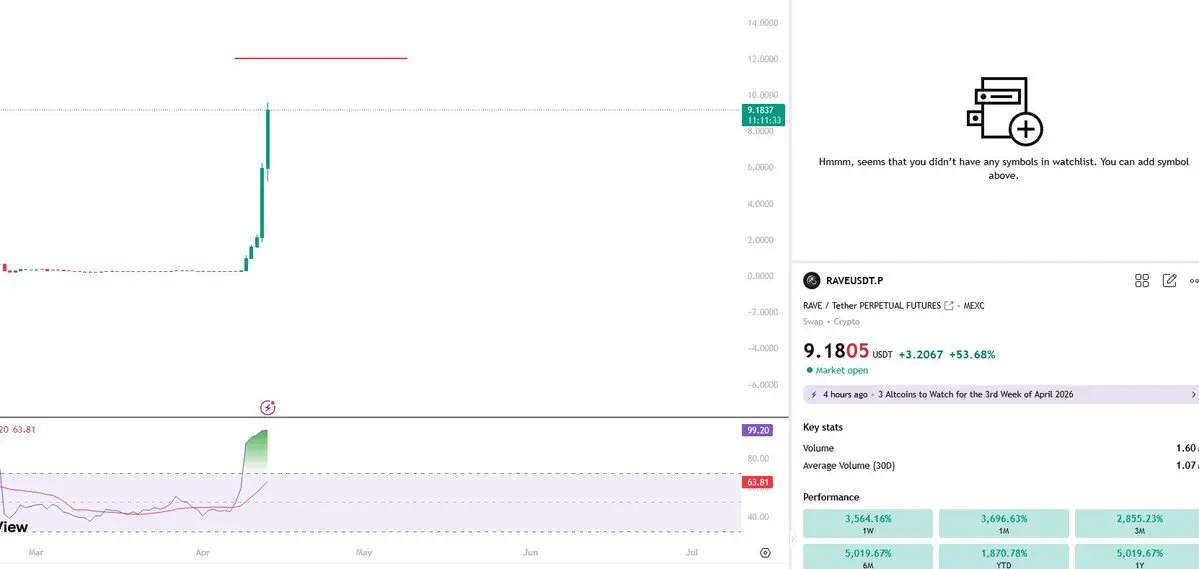Screen dimensions: 1199x569
Task: Click the 'Volume' key stats row
Action: point(1001,448)
